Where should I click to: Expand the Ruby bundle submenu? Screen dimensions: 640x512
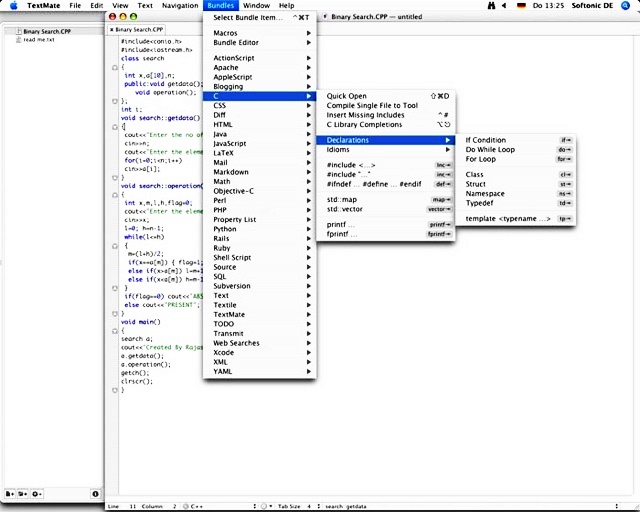(260, 248)
